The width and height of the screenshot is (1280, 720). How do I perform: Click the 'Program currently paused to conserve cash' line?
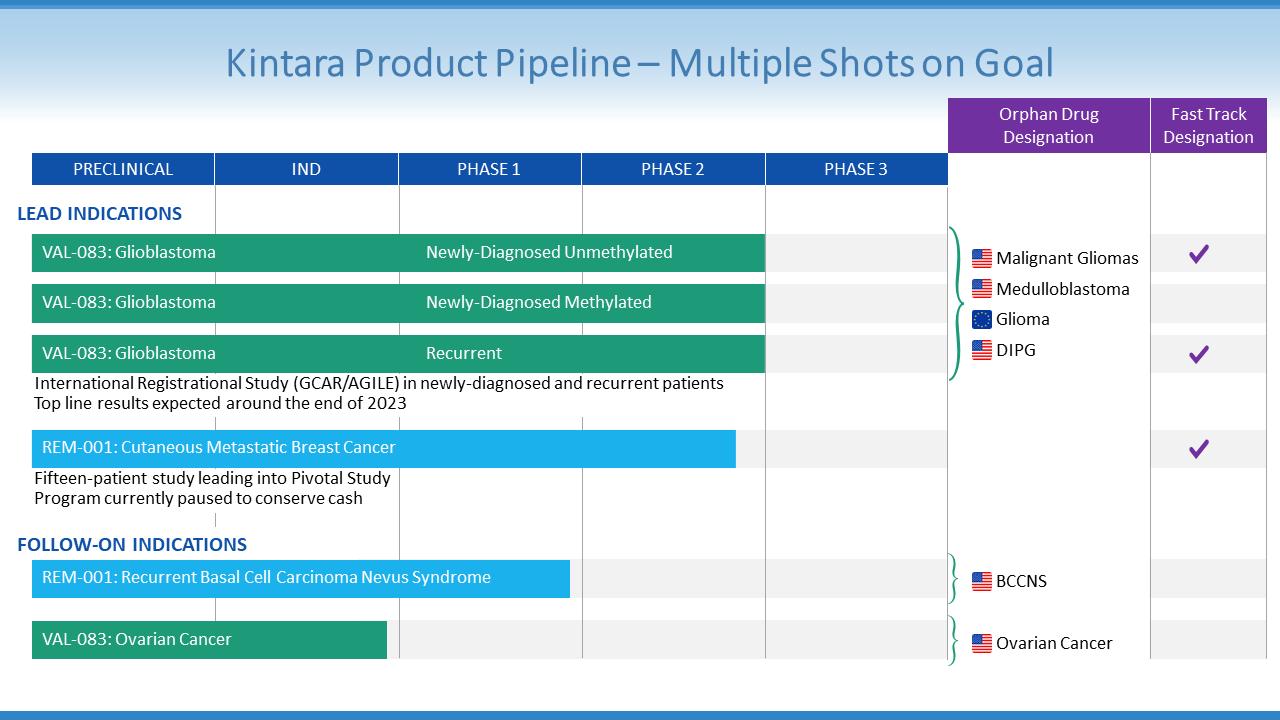pyautogui.click(x=199, y=498)
